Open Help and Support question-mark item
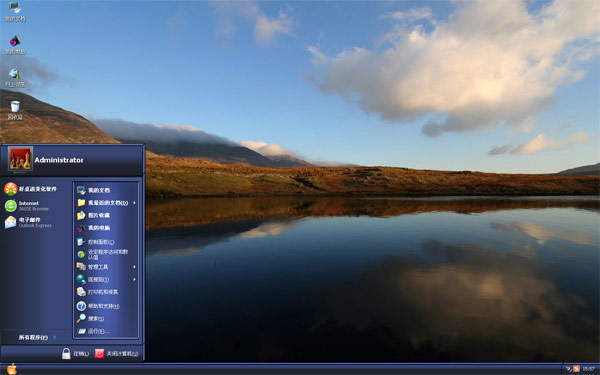600x375 pixels. tap(98, 306)
